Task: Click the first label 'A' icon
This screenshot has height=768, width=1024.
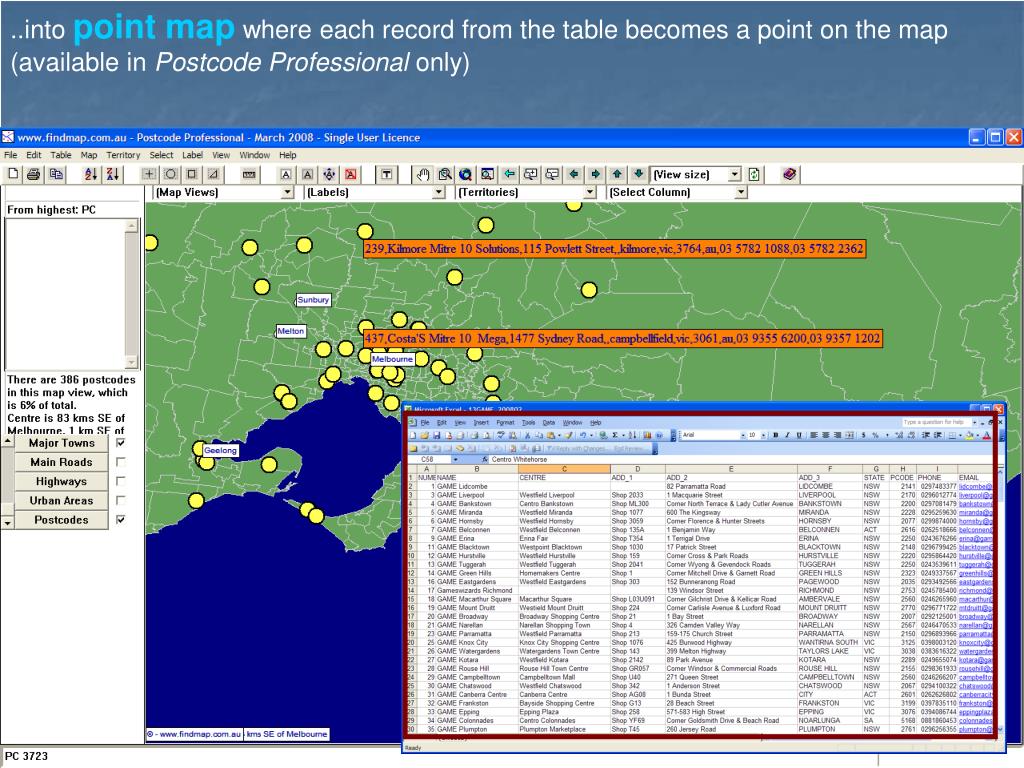Action: pos(286,174)
